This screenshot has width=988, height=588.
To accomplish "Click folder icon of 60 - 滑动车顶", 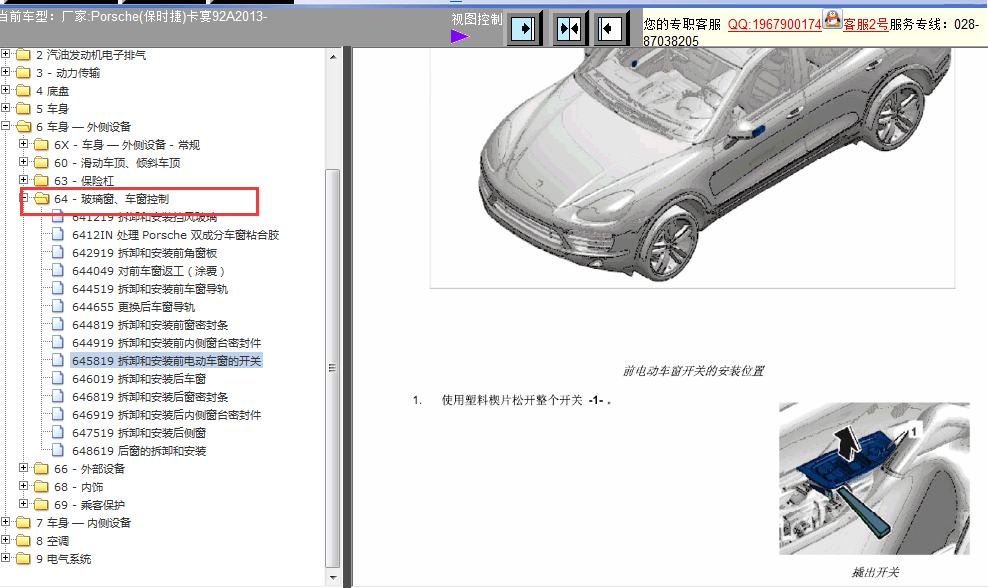I will click(x=42, y=163).
